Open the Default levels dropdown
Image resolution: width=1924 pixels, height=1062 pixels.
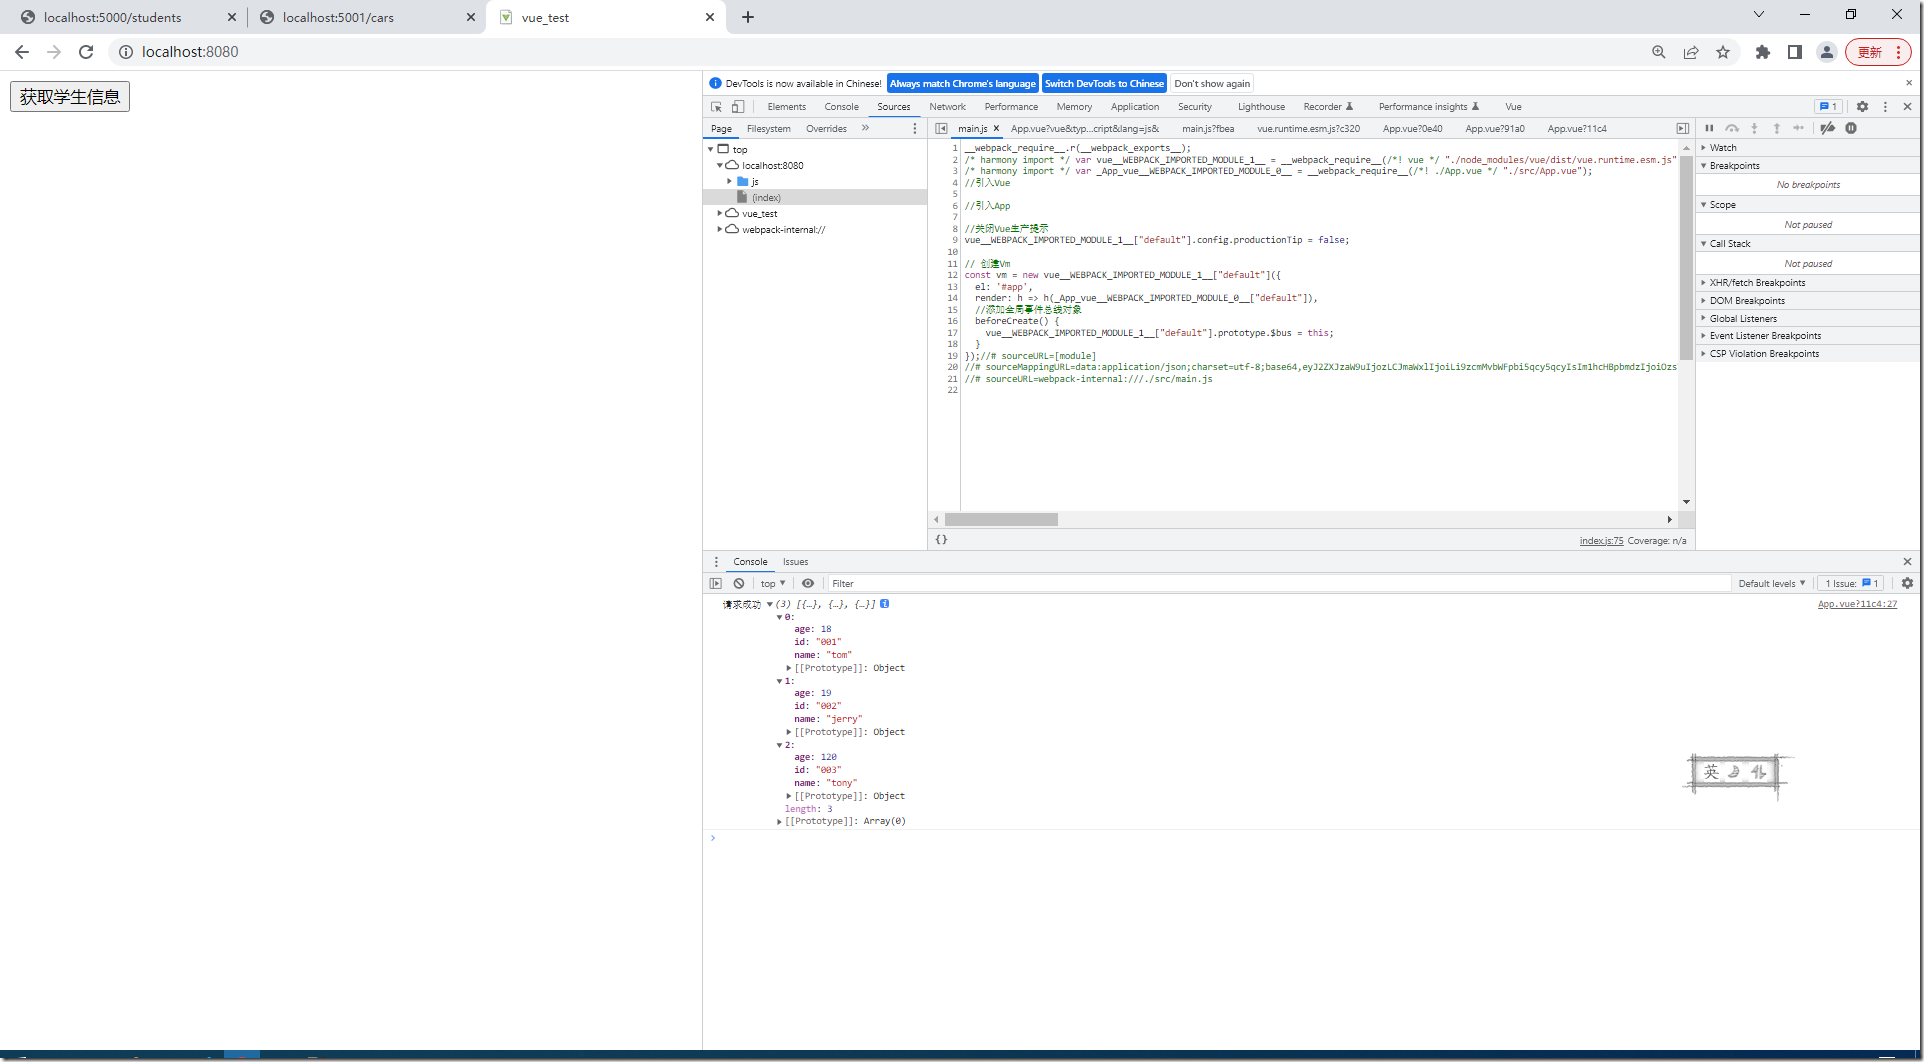[x=1771, y=583]
